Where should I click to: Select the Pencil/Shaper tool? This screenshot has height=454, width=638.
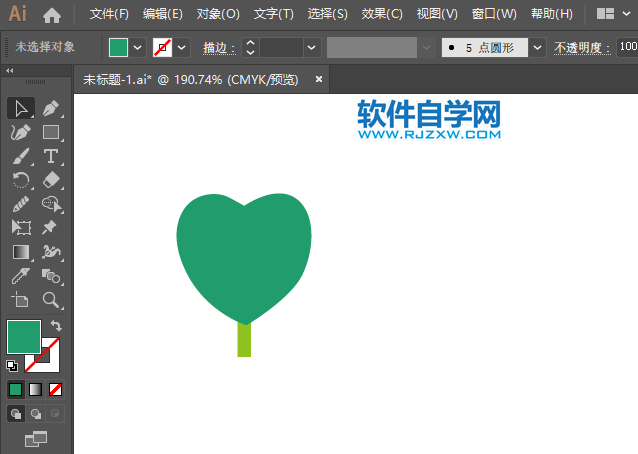tap(21, 204)
